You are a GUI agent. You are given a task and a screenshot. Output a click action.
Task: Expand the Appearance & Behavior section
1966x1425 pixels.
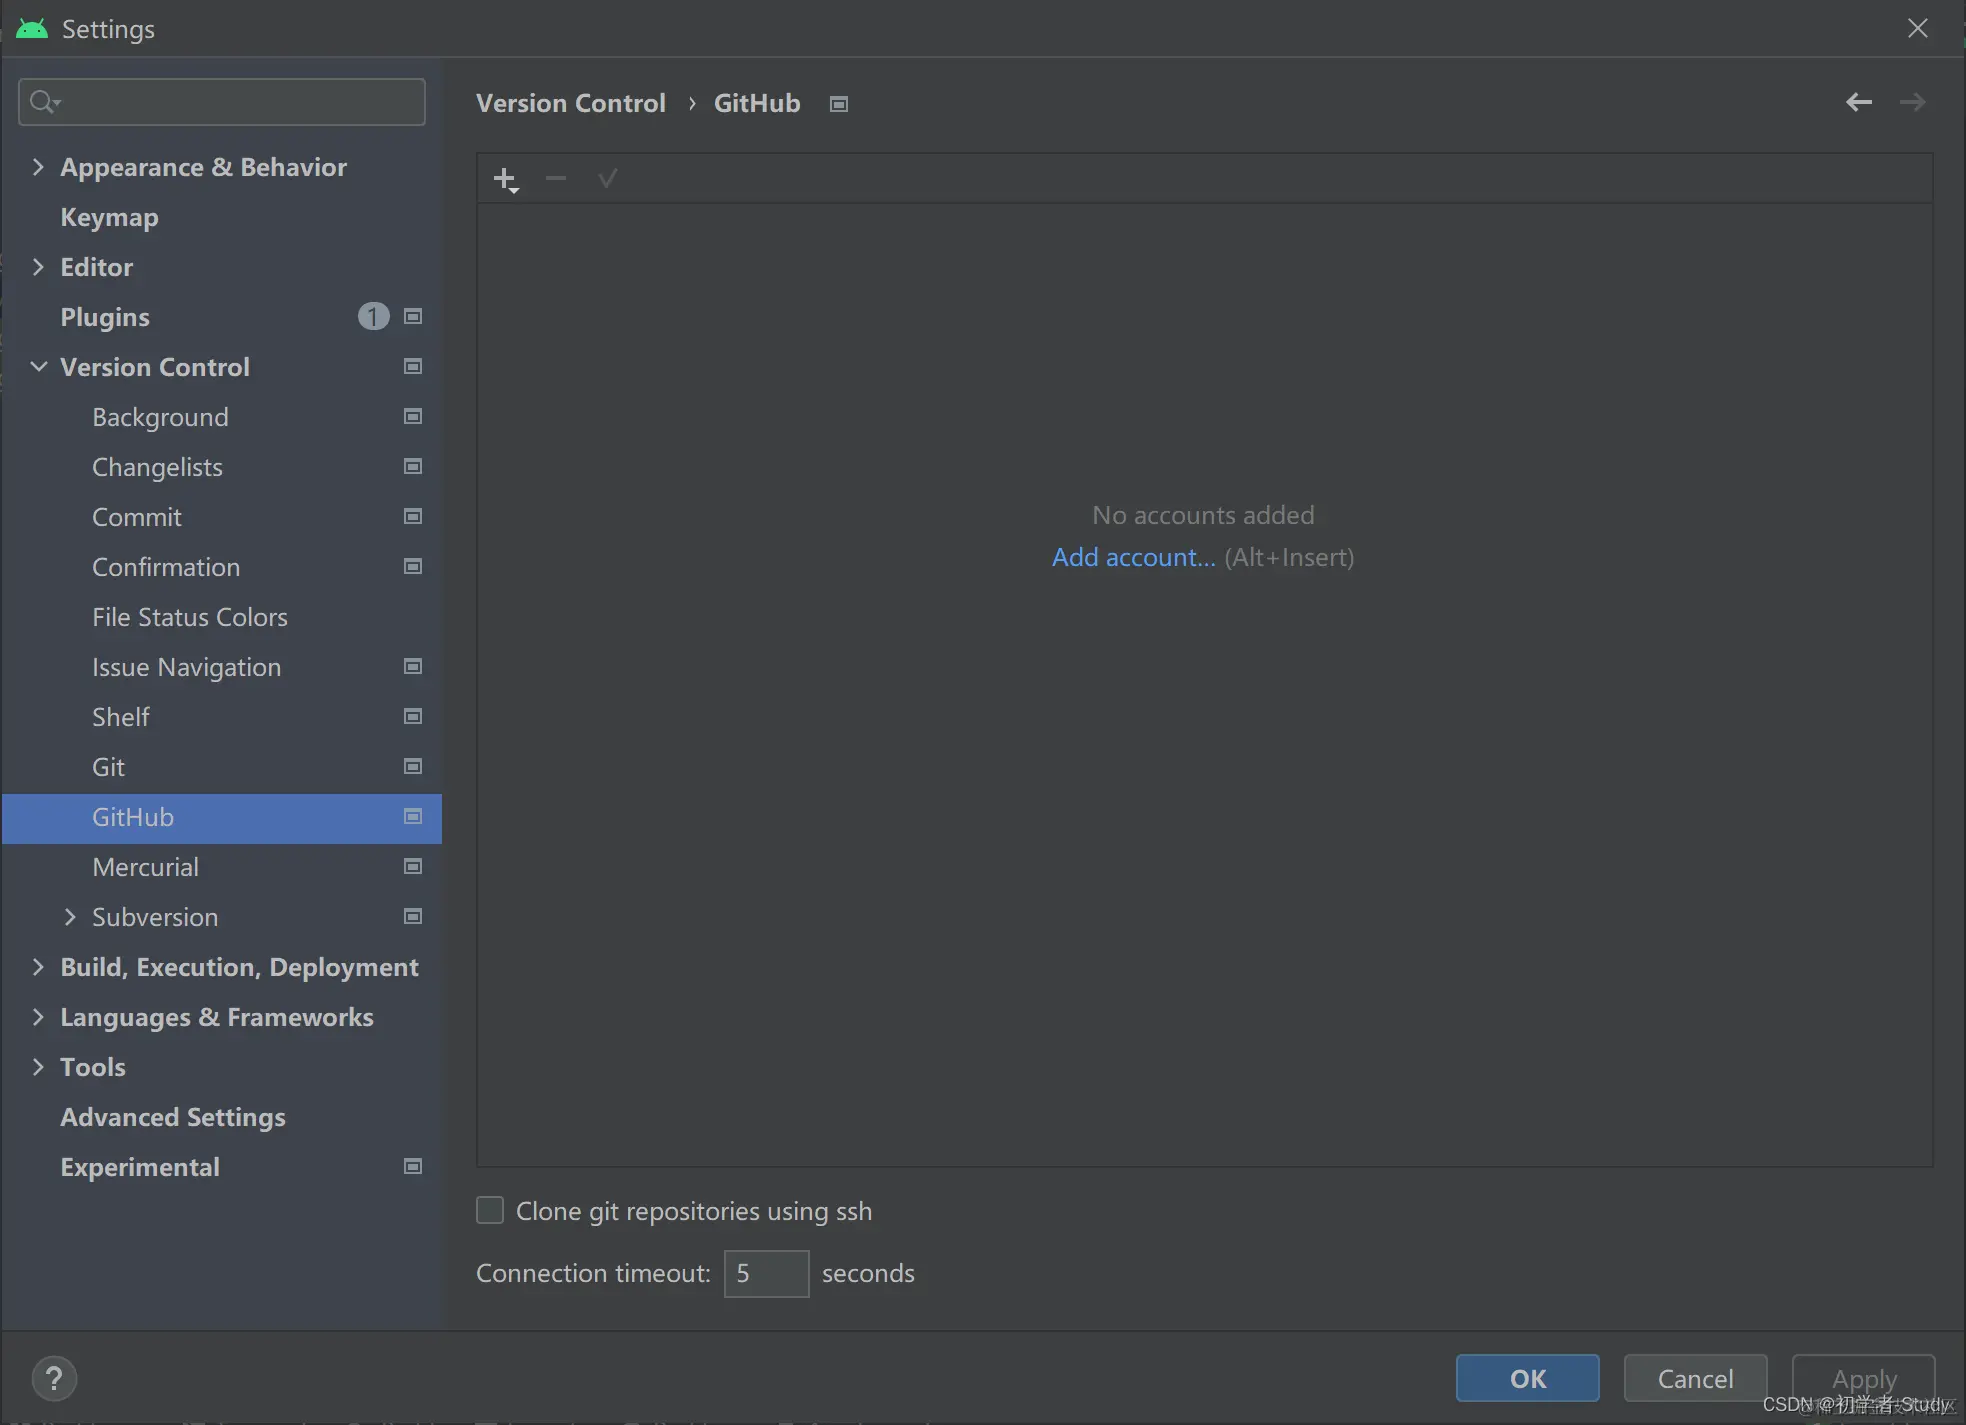(38, 167)
